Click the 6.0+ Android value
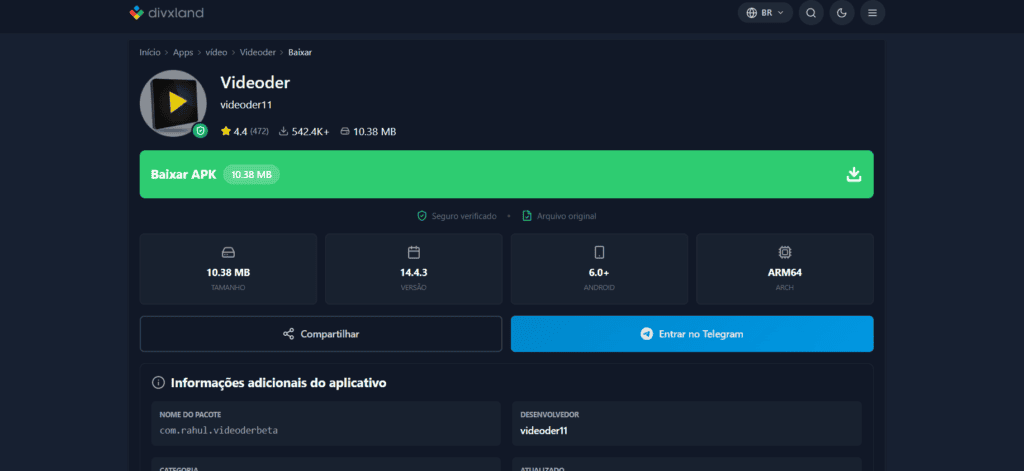 click(x=599, y=272)
